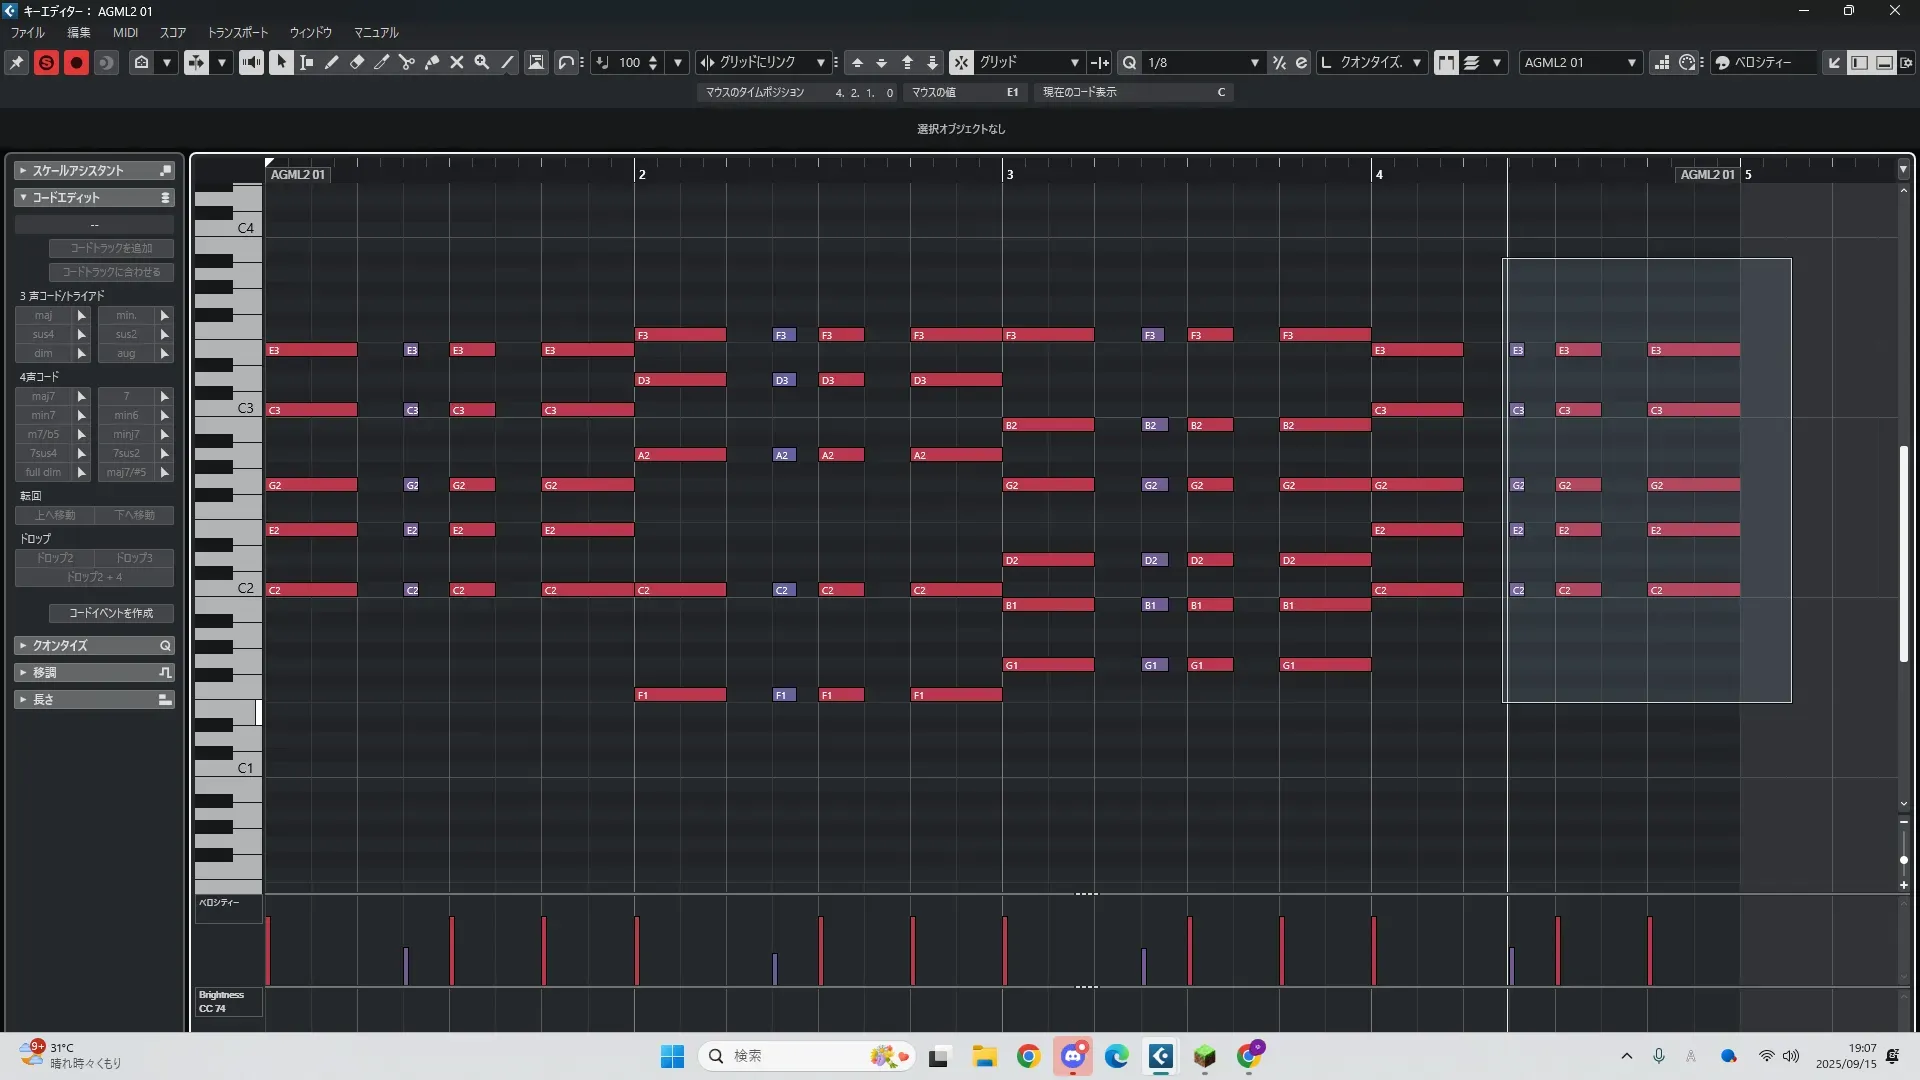Select the Line tool
This screenshot has width=1920, height=1080.
click(507, 62)
